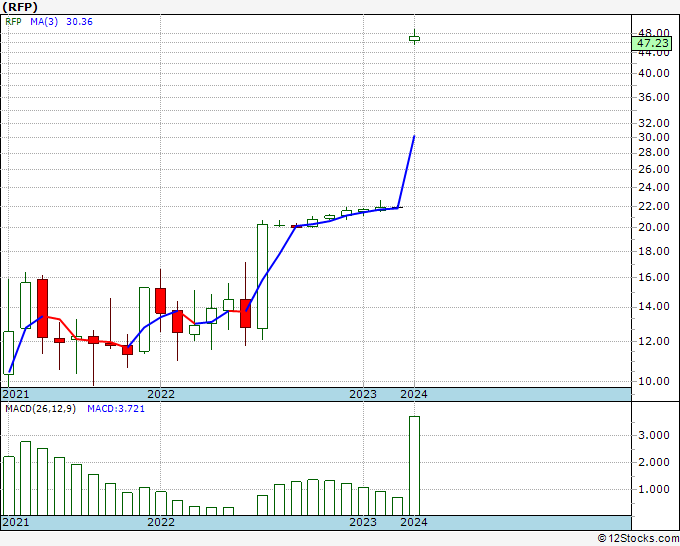680x546 pixels.
Task: Click the 14.00 price axis label
Action: pyautogui.click(x=654, y=307)
